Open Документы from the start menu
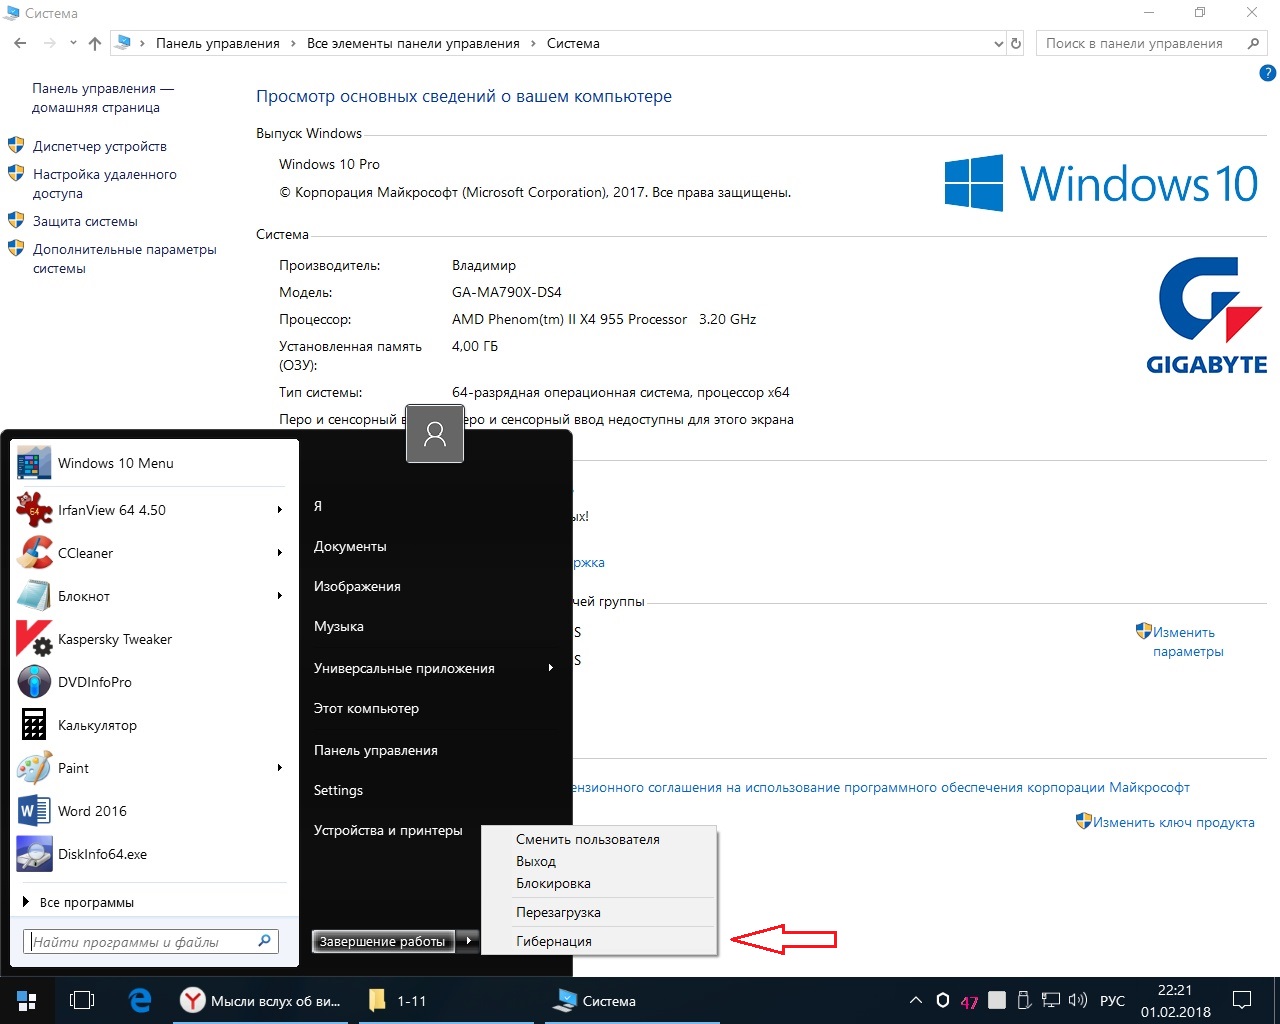The width and height of the screenshot is (1280, 1024). coord(350,546)
